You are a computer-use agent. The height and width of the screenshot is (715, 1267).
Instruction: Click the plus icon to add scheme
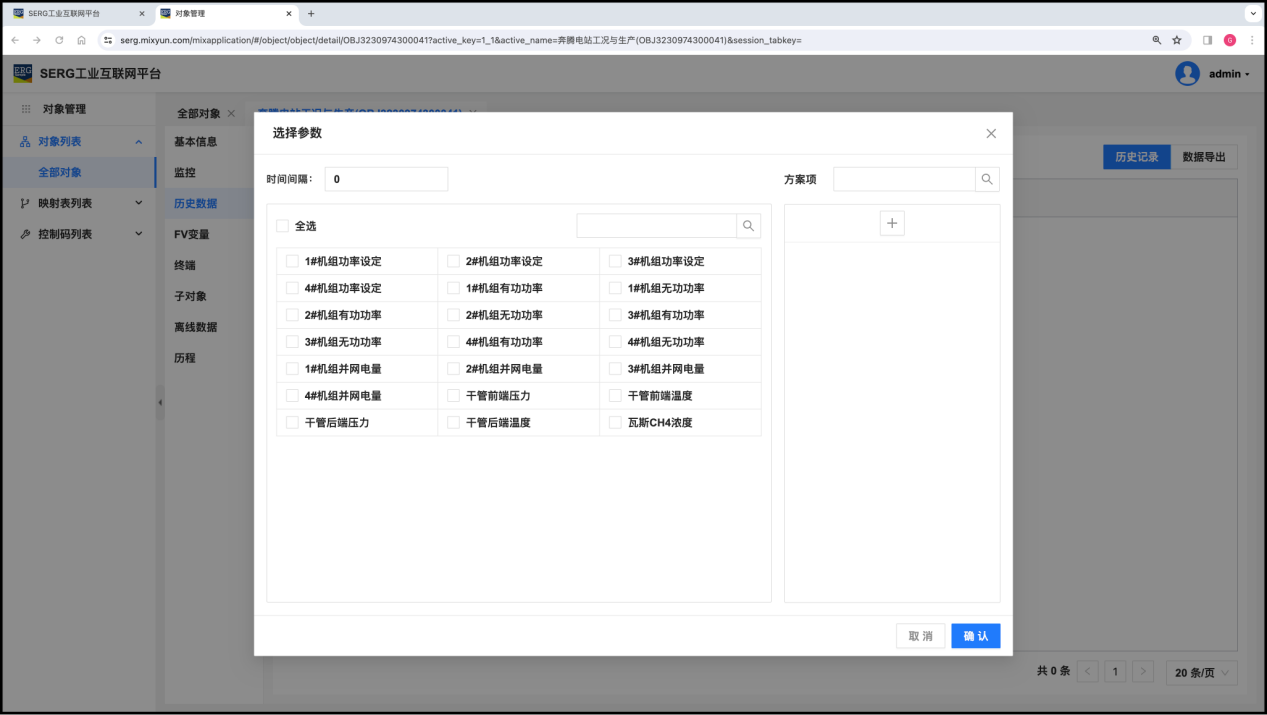click(x=892, y=223)
